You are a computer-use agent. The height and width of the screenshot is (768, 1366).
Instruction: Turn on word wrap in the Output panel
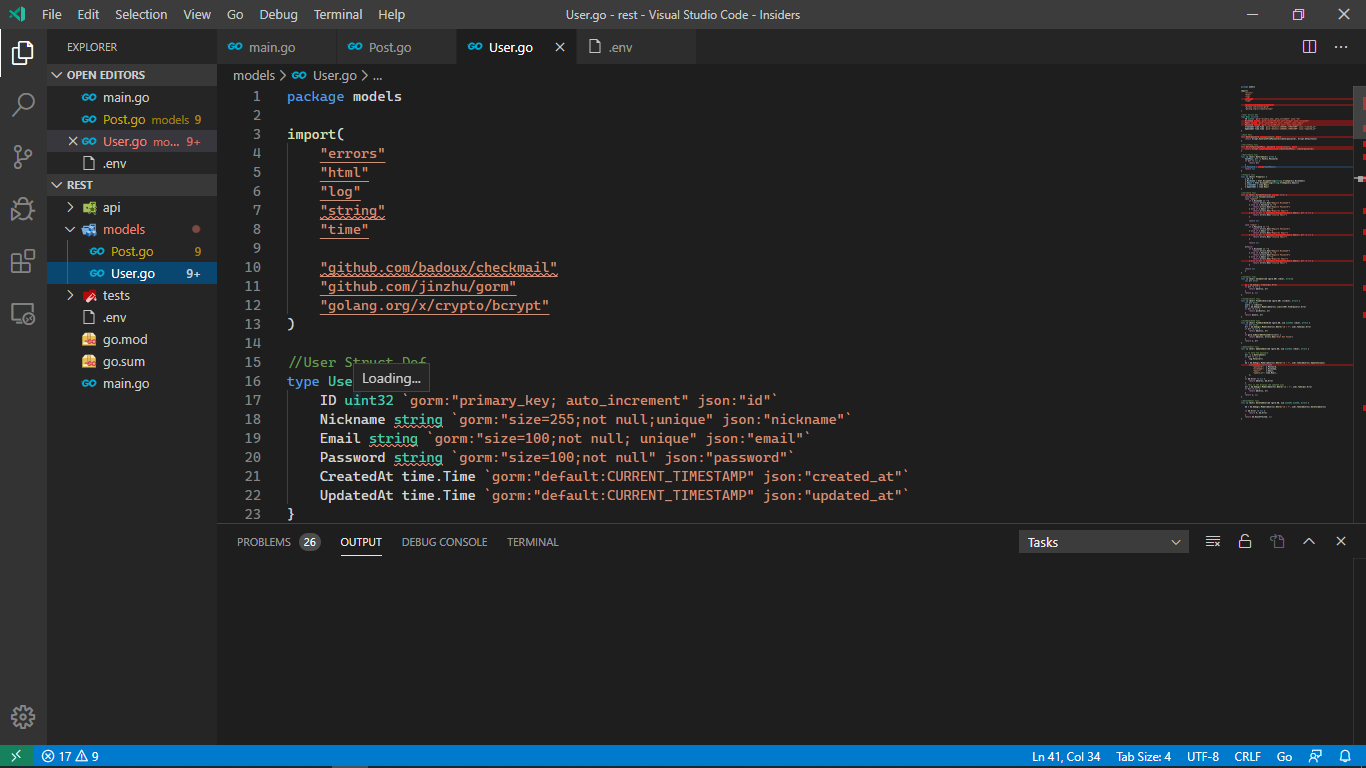[1277, 541]
